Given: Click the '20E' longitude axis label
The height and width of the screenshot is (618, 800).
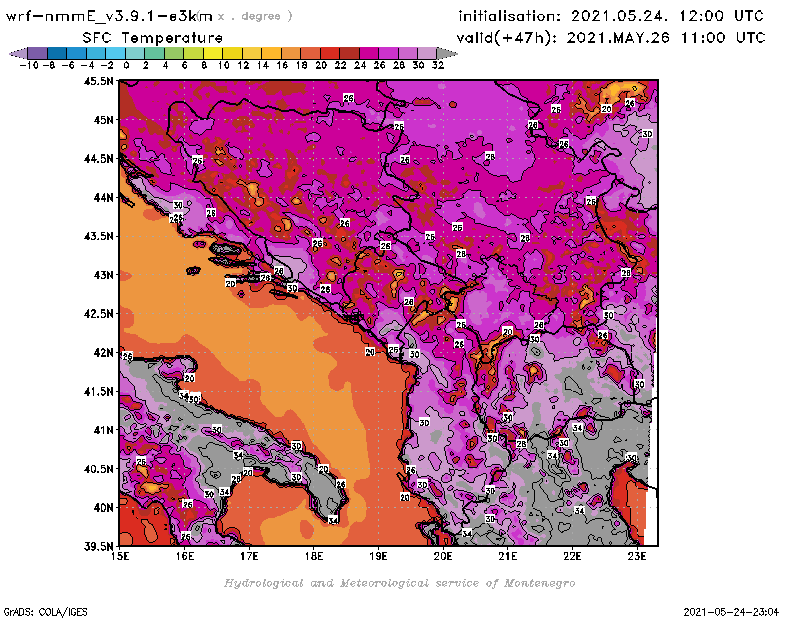Looking at the screenshot, I should pyautogui.click(x=443, y=556).
